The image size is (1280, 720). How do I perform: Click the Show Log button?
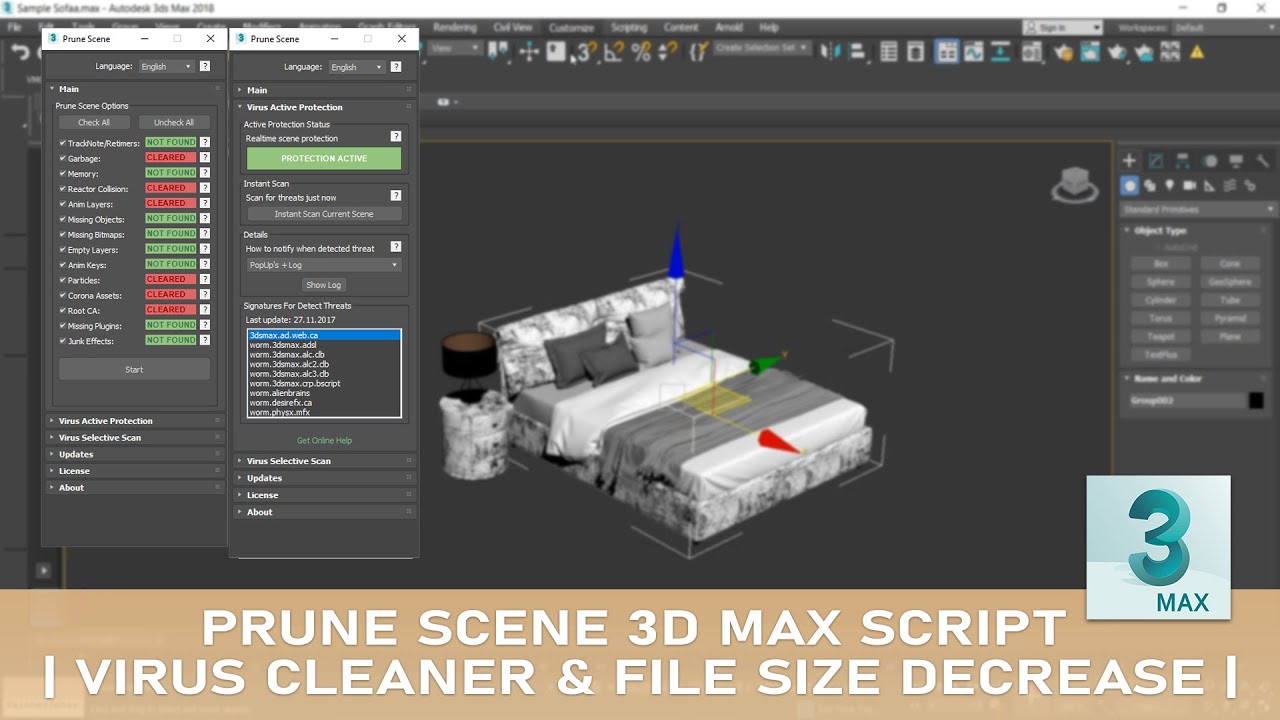(x=324, y=285)
